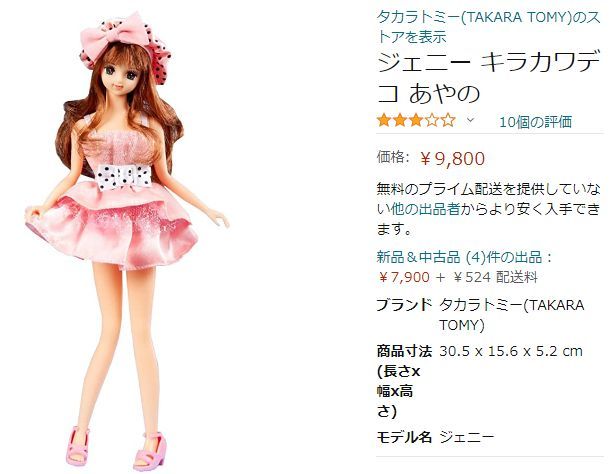Click the product title ジェニー キラカワデコ あやの
This screenshot has height=474, width=612.
[x=488, y=78]
